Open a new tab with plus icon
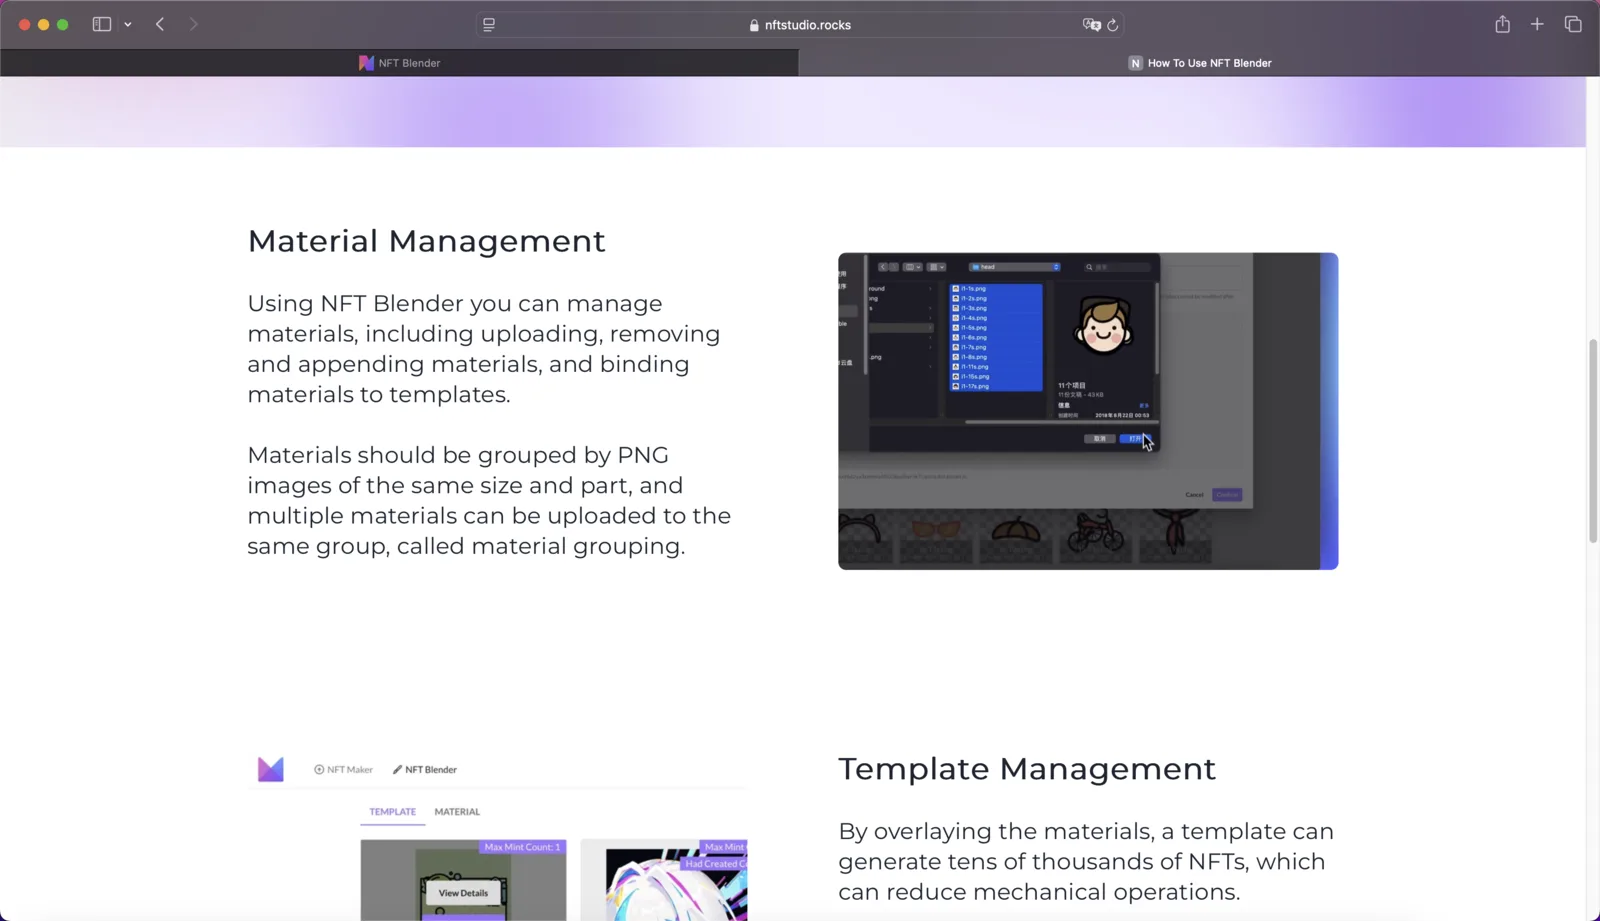The height and width of the screenshot is (921, 1600). tap(1537, 24)
